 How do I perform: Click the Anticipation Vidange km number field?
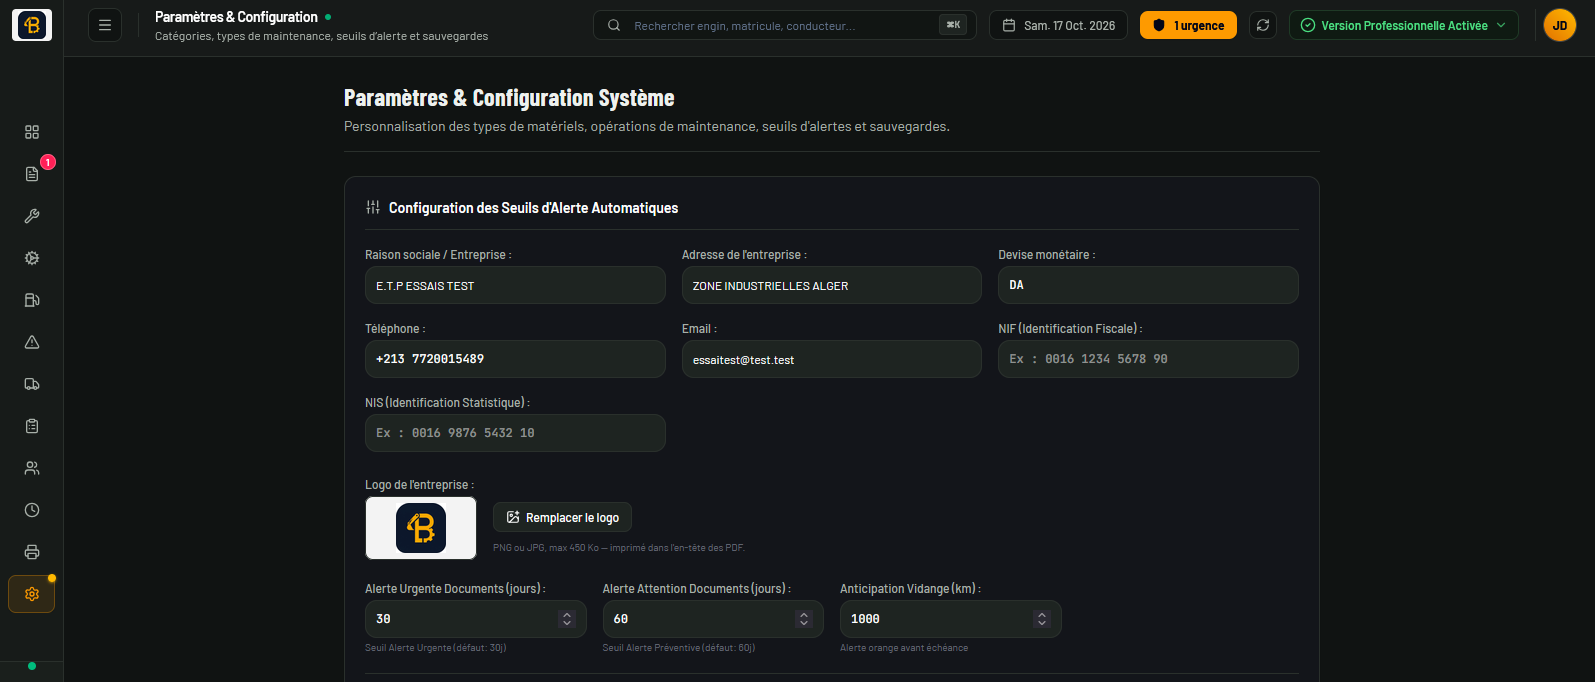pyautogui.click(x=950, y=619)
